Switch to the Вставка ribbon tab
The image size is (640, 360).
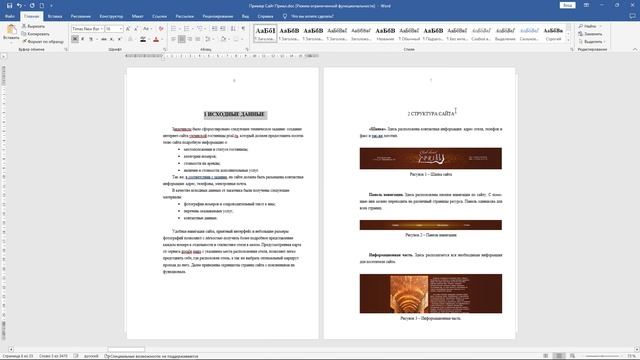pyautogui.click(x=55, y=16)
